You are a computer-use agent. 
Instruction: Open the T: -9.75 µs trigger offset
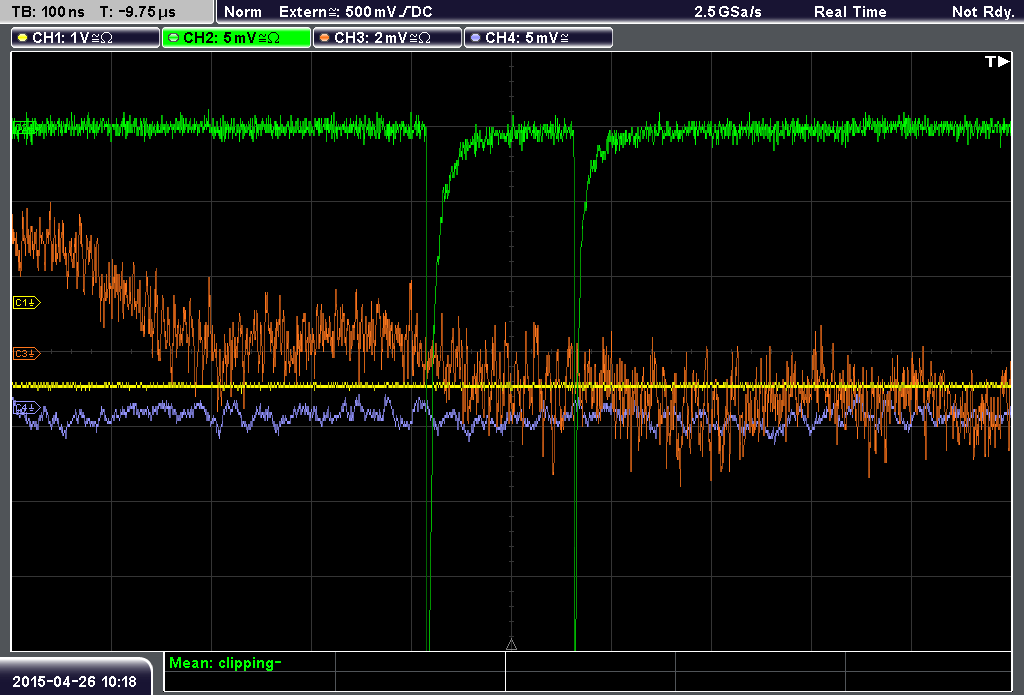pyautogui.click(x=138, y=12)
